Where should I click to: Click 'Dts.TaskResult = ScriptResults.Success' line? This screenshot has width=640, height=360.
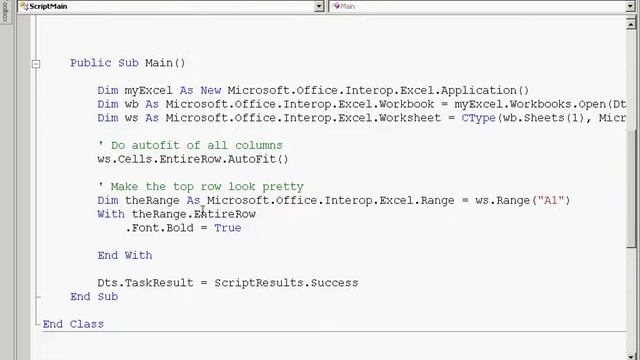(228, 282)
